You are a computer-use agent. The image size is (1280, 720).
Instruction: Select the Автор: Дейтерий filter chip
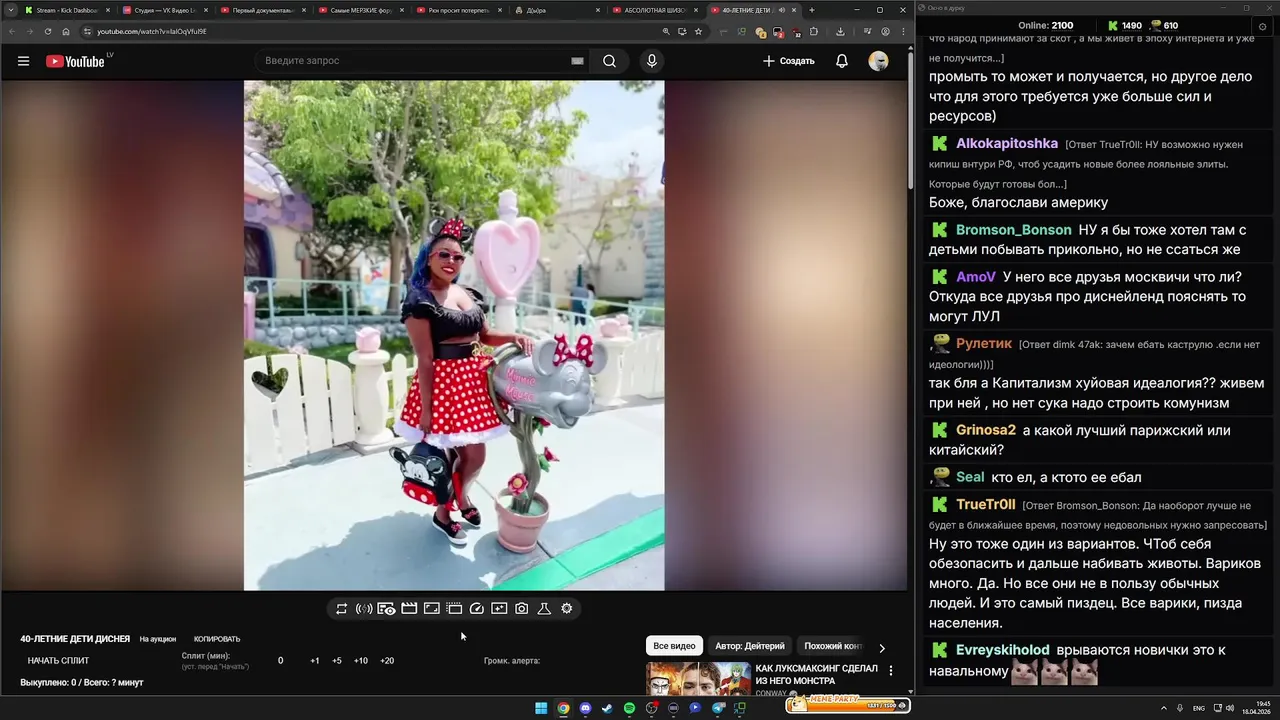[750, 646]
